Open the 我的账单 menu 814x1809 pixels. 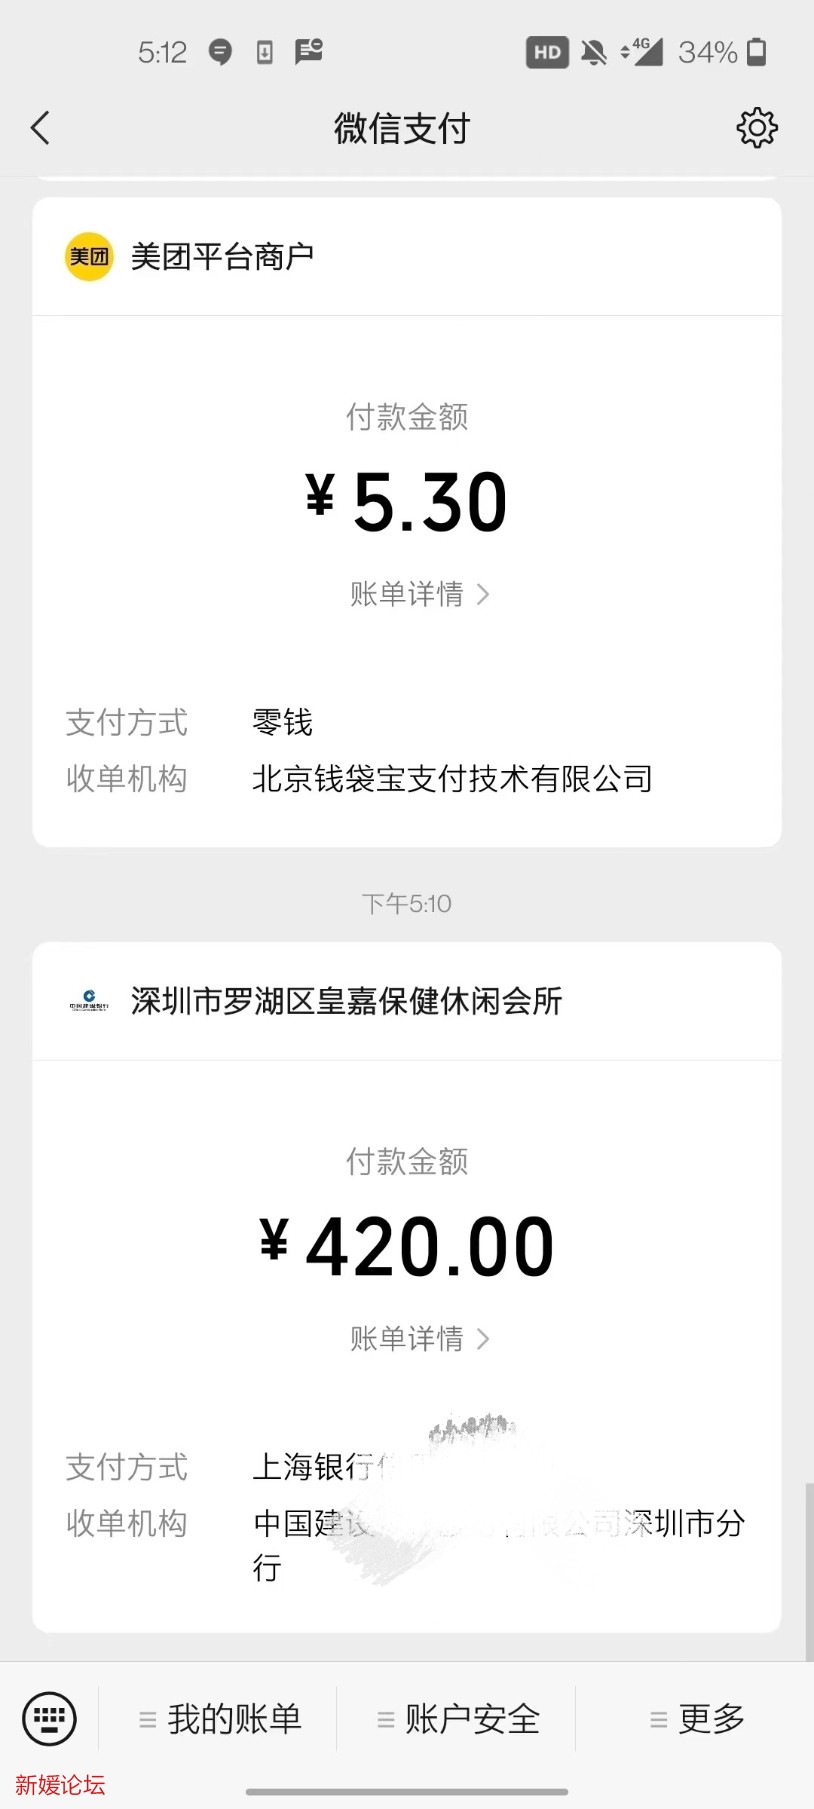[x=220, y=1719]
